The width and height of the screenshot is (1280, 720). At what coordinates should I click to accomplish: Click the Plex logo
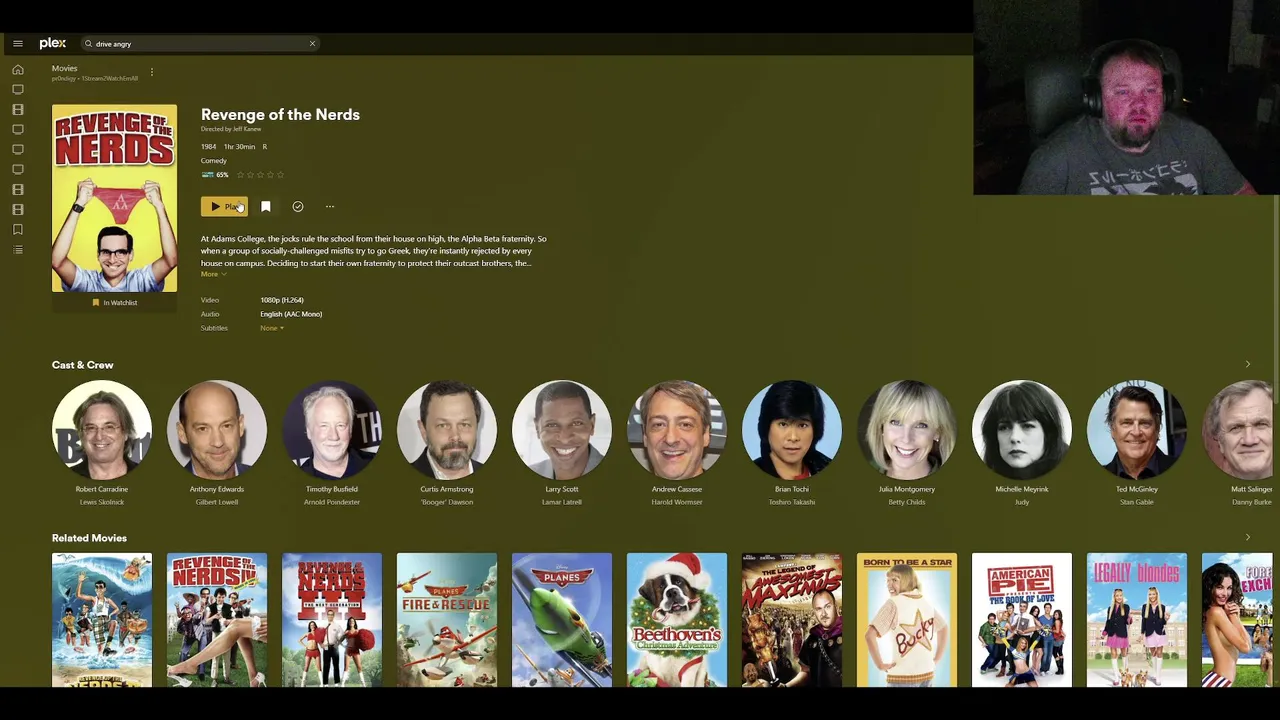(x=53, y=43)
